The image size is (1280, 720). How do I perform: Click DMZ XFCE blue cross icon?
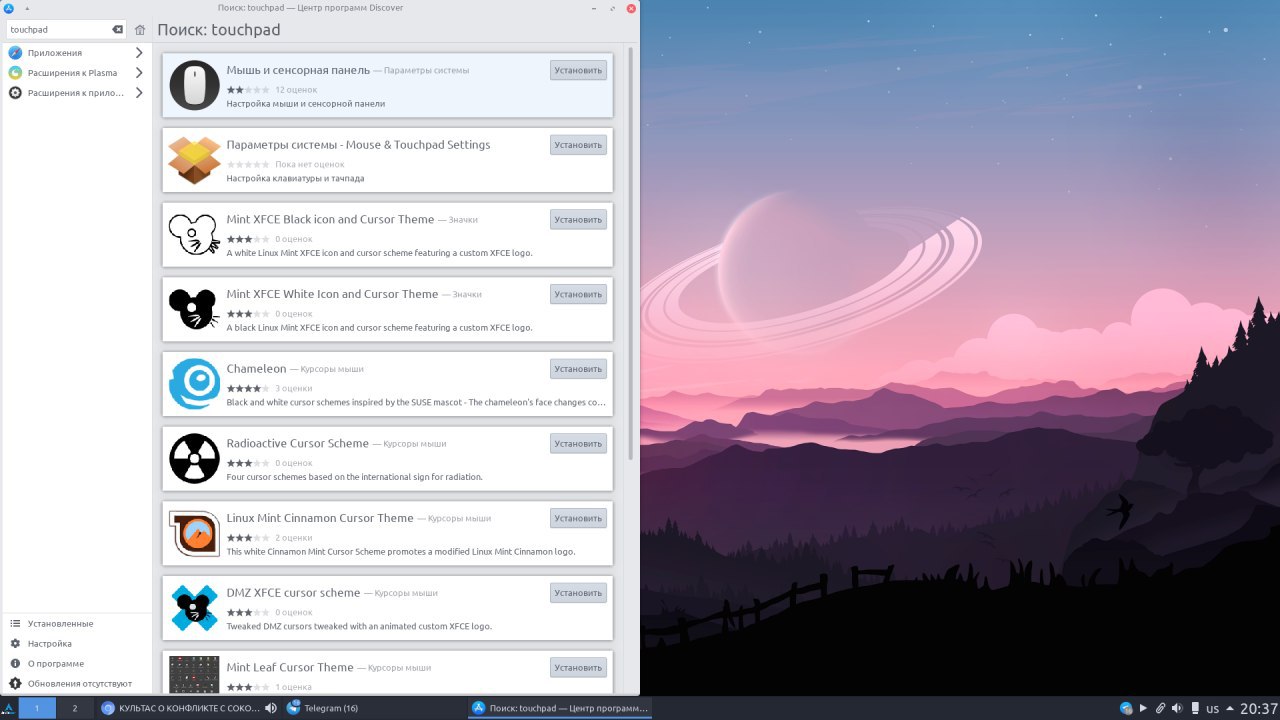(194, 608)
